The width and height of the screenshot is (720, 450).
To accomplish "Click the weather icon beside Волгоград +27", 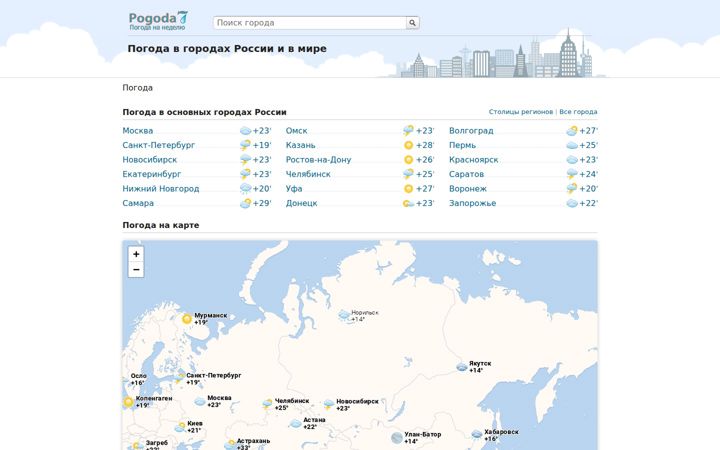I will pos(572,131).
